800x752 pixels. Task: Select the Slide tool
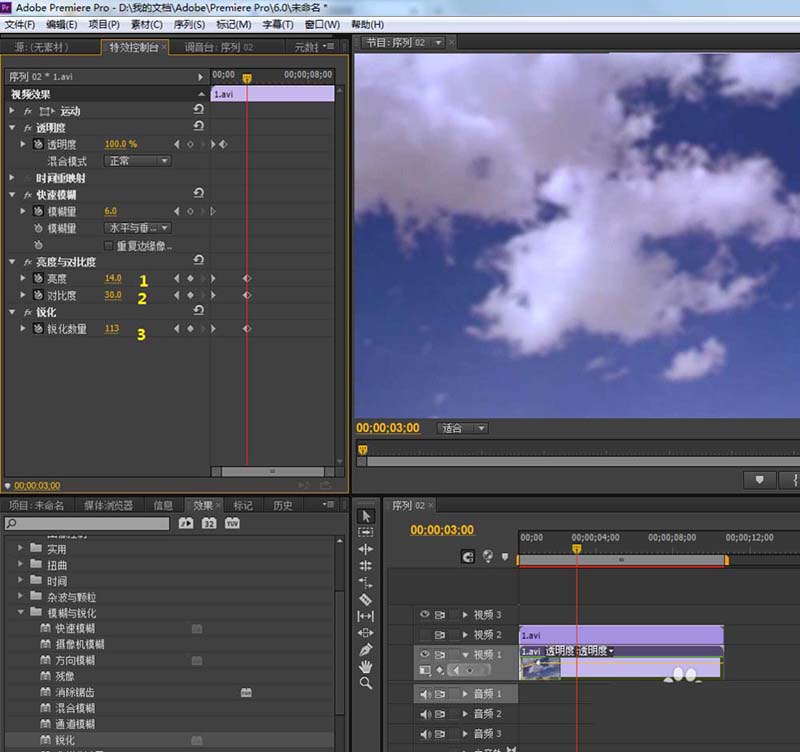coord(365,633)
